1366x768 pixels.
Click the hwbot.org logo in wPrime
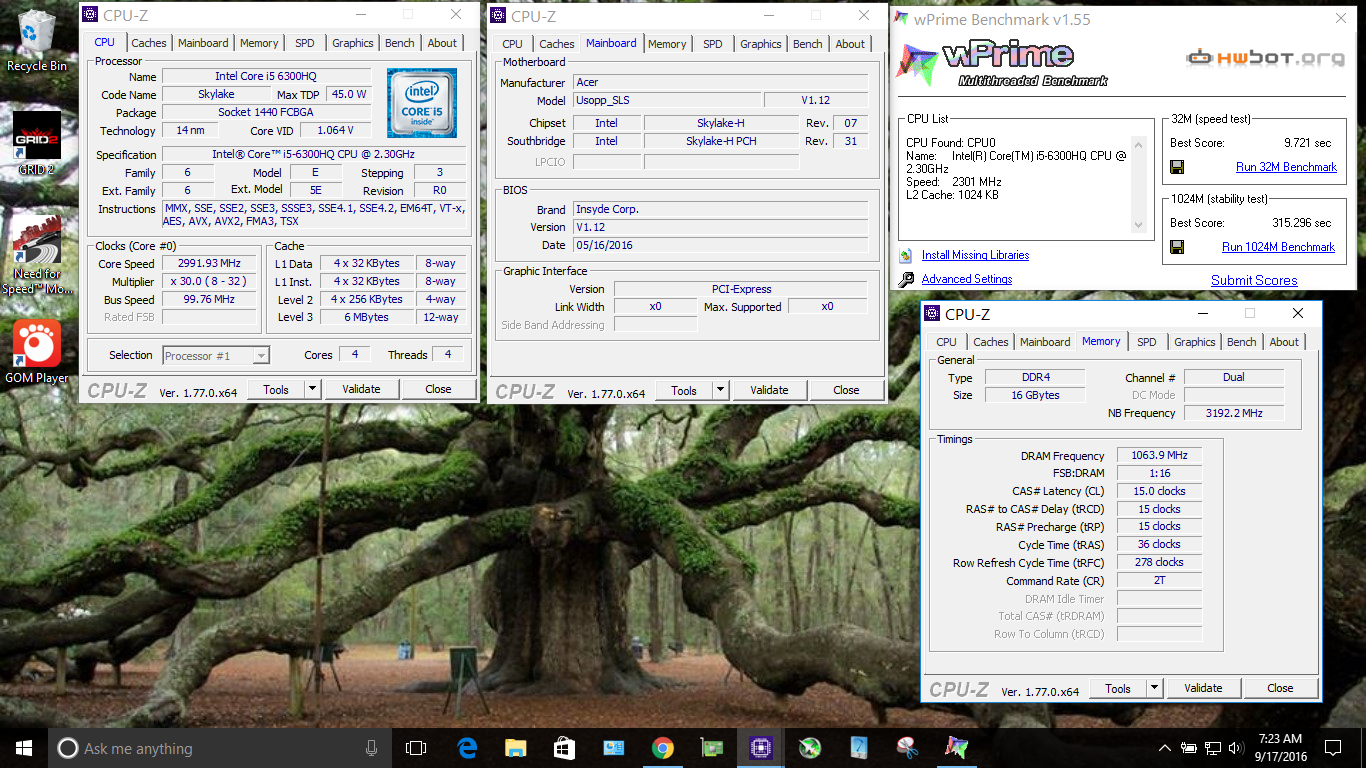pyautogui.click(x=1265, y=57)
